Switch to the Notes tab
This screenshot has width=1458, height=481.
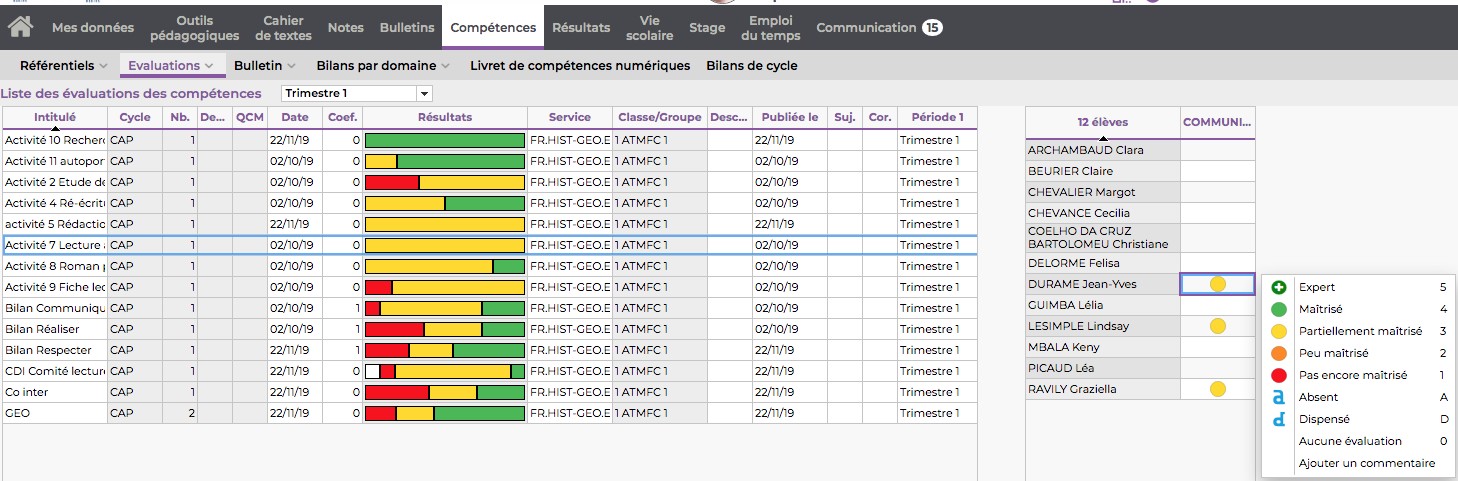click(x=346, y=28)
